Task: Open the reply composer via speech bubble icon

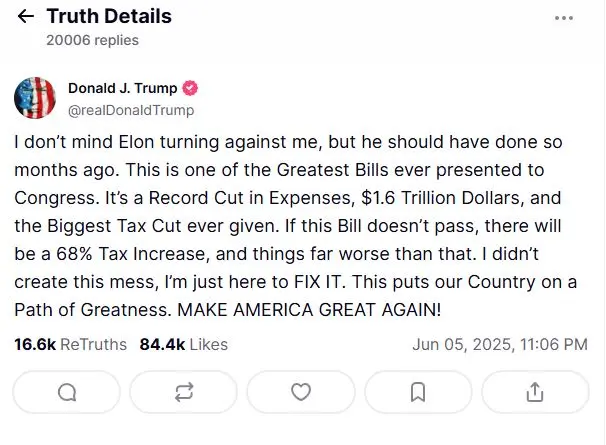Action: 67,391
